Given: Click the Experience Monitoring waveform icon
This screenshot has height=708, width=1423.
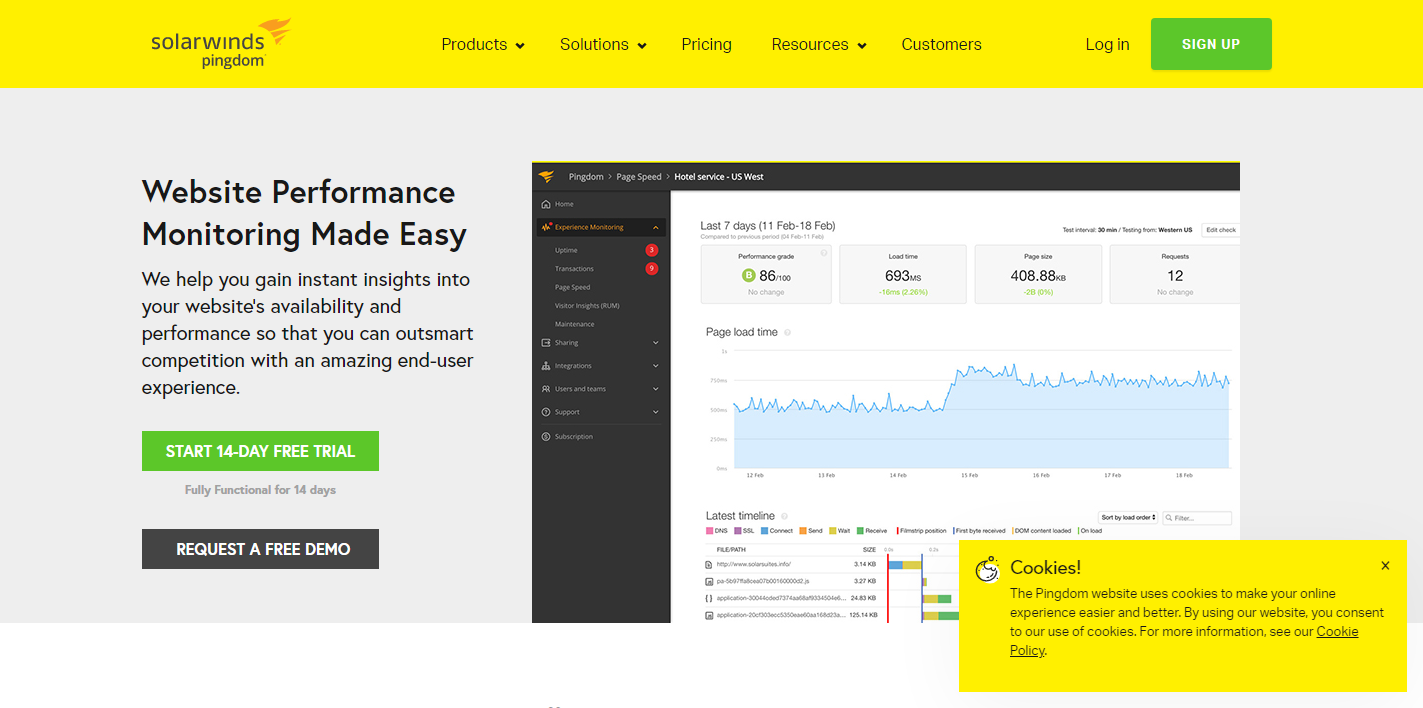Looking at the screenshot, I should tap(546, 227).
